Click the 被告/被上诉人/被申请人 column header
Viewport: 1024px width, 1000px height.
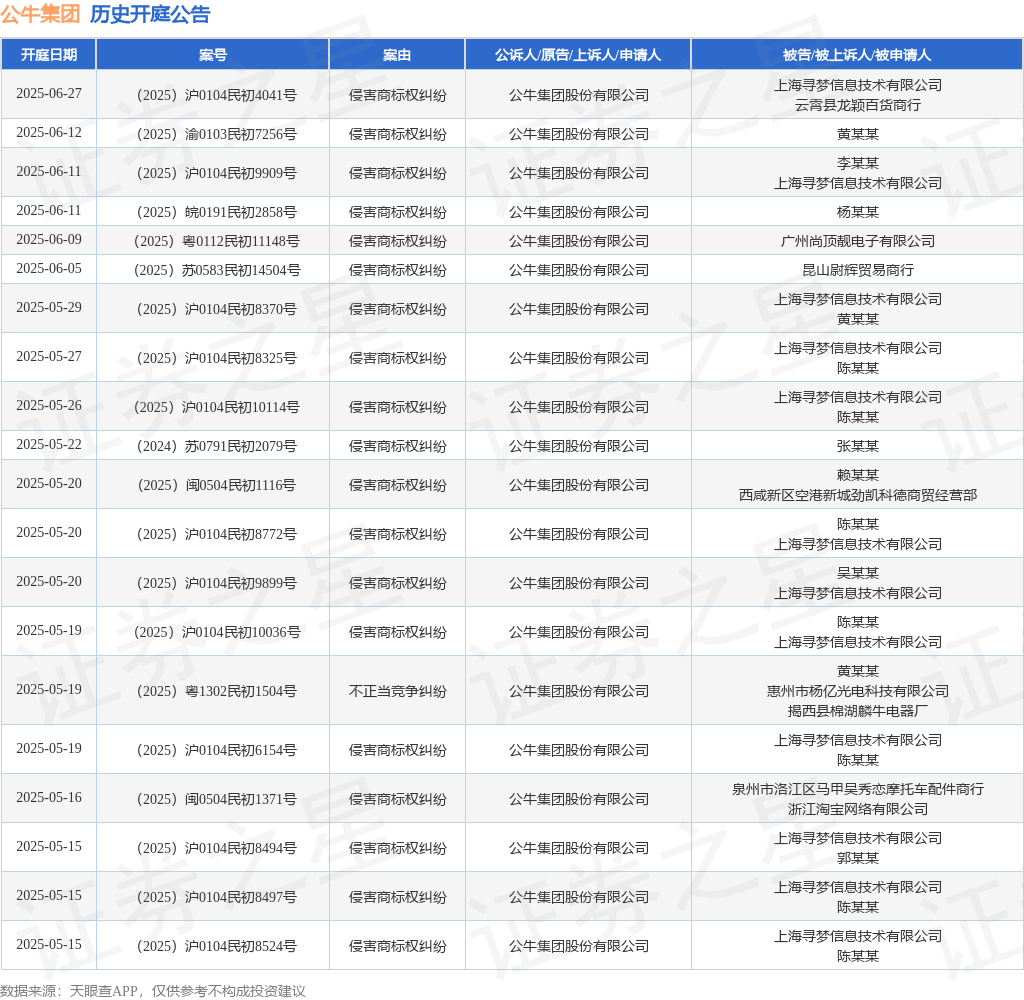(x=857, y=55)
